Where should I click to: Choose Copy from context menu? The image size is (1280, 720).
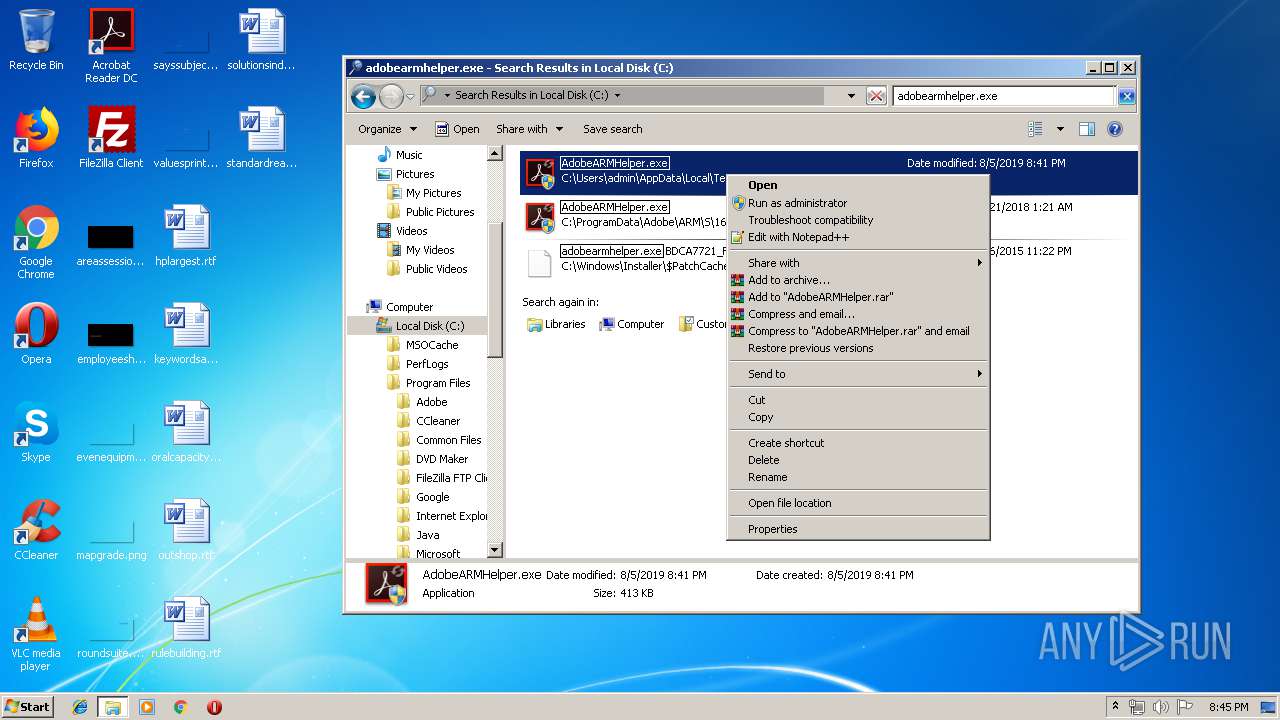click(858, 417)
